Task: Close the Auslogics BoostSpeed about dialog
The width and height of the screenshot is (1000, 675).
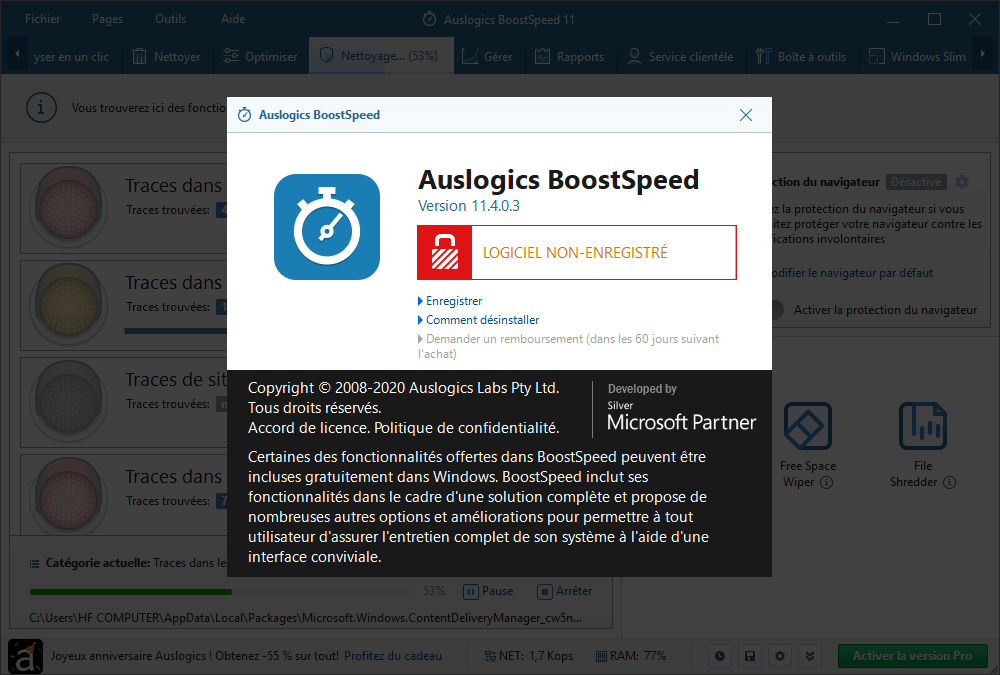Action: [746, 115]
